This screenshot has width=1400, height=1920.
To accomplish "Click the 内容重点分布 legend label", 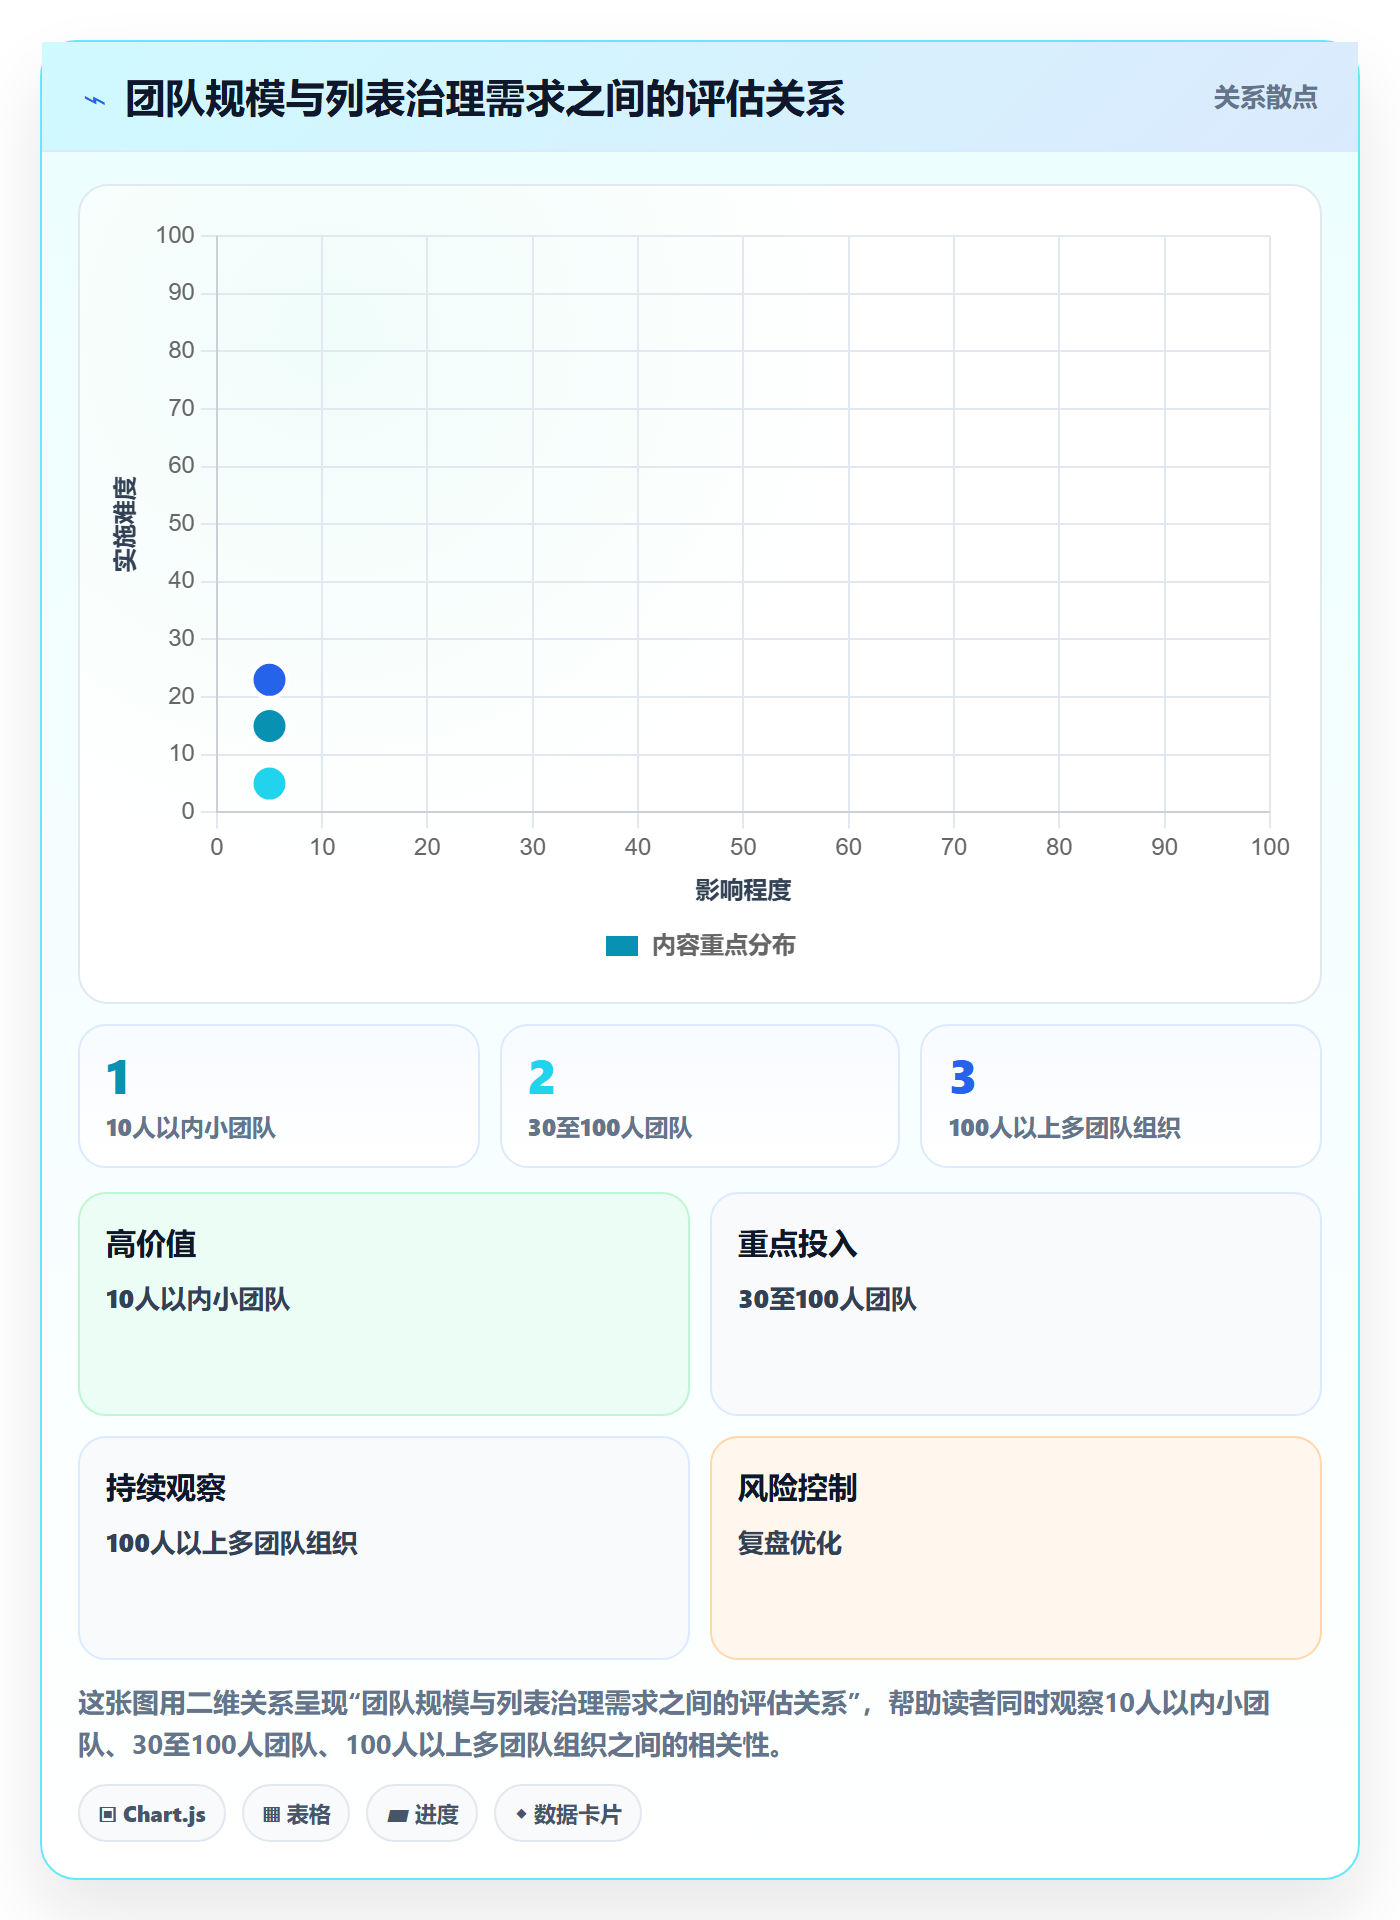I will click(x=723, y=946).
